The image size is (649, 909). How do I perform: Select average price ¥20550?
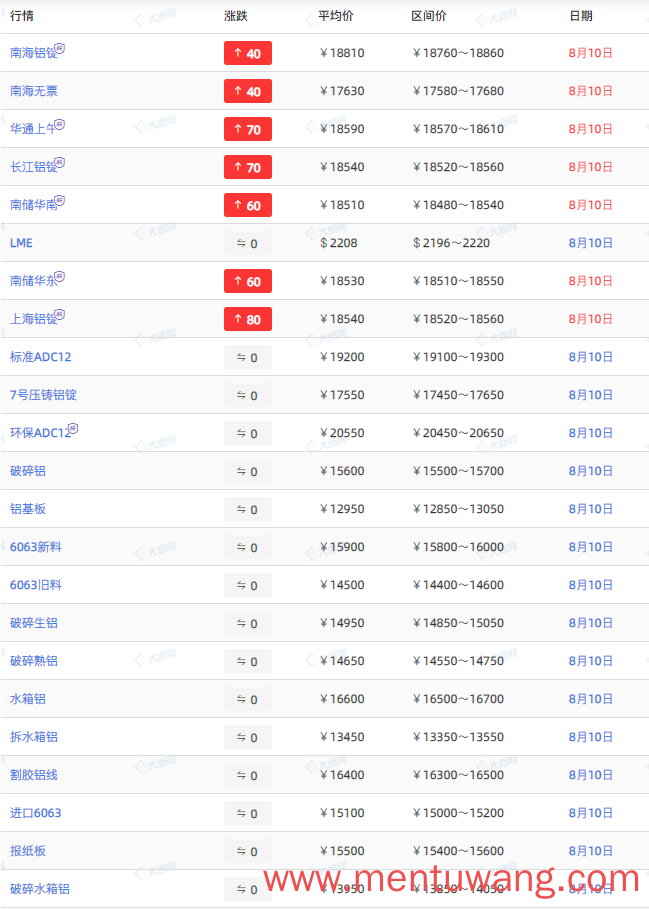click(342, 433)
